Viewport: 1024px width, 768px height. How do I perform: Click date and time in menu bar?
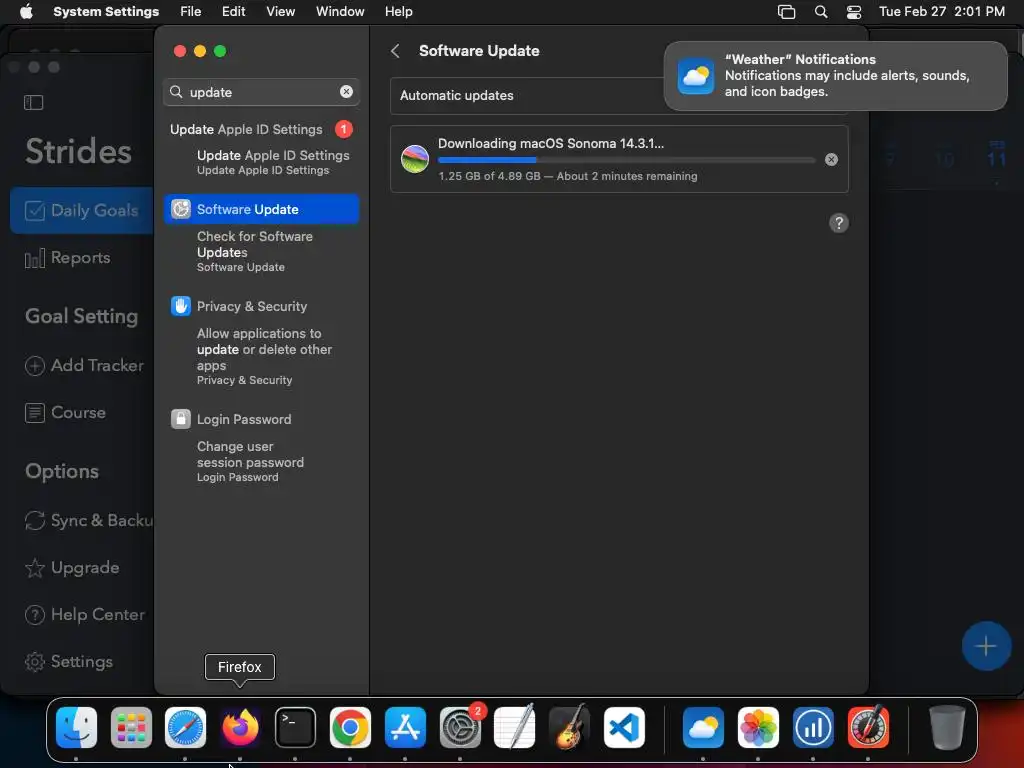coord(942,11)
